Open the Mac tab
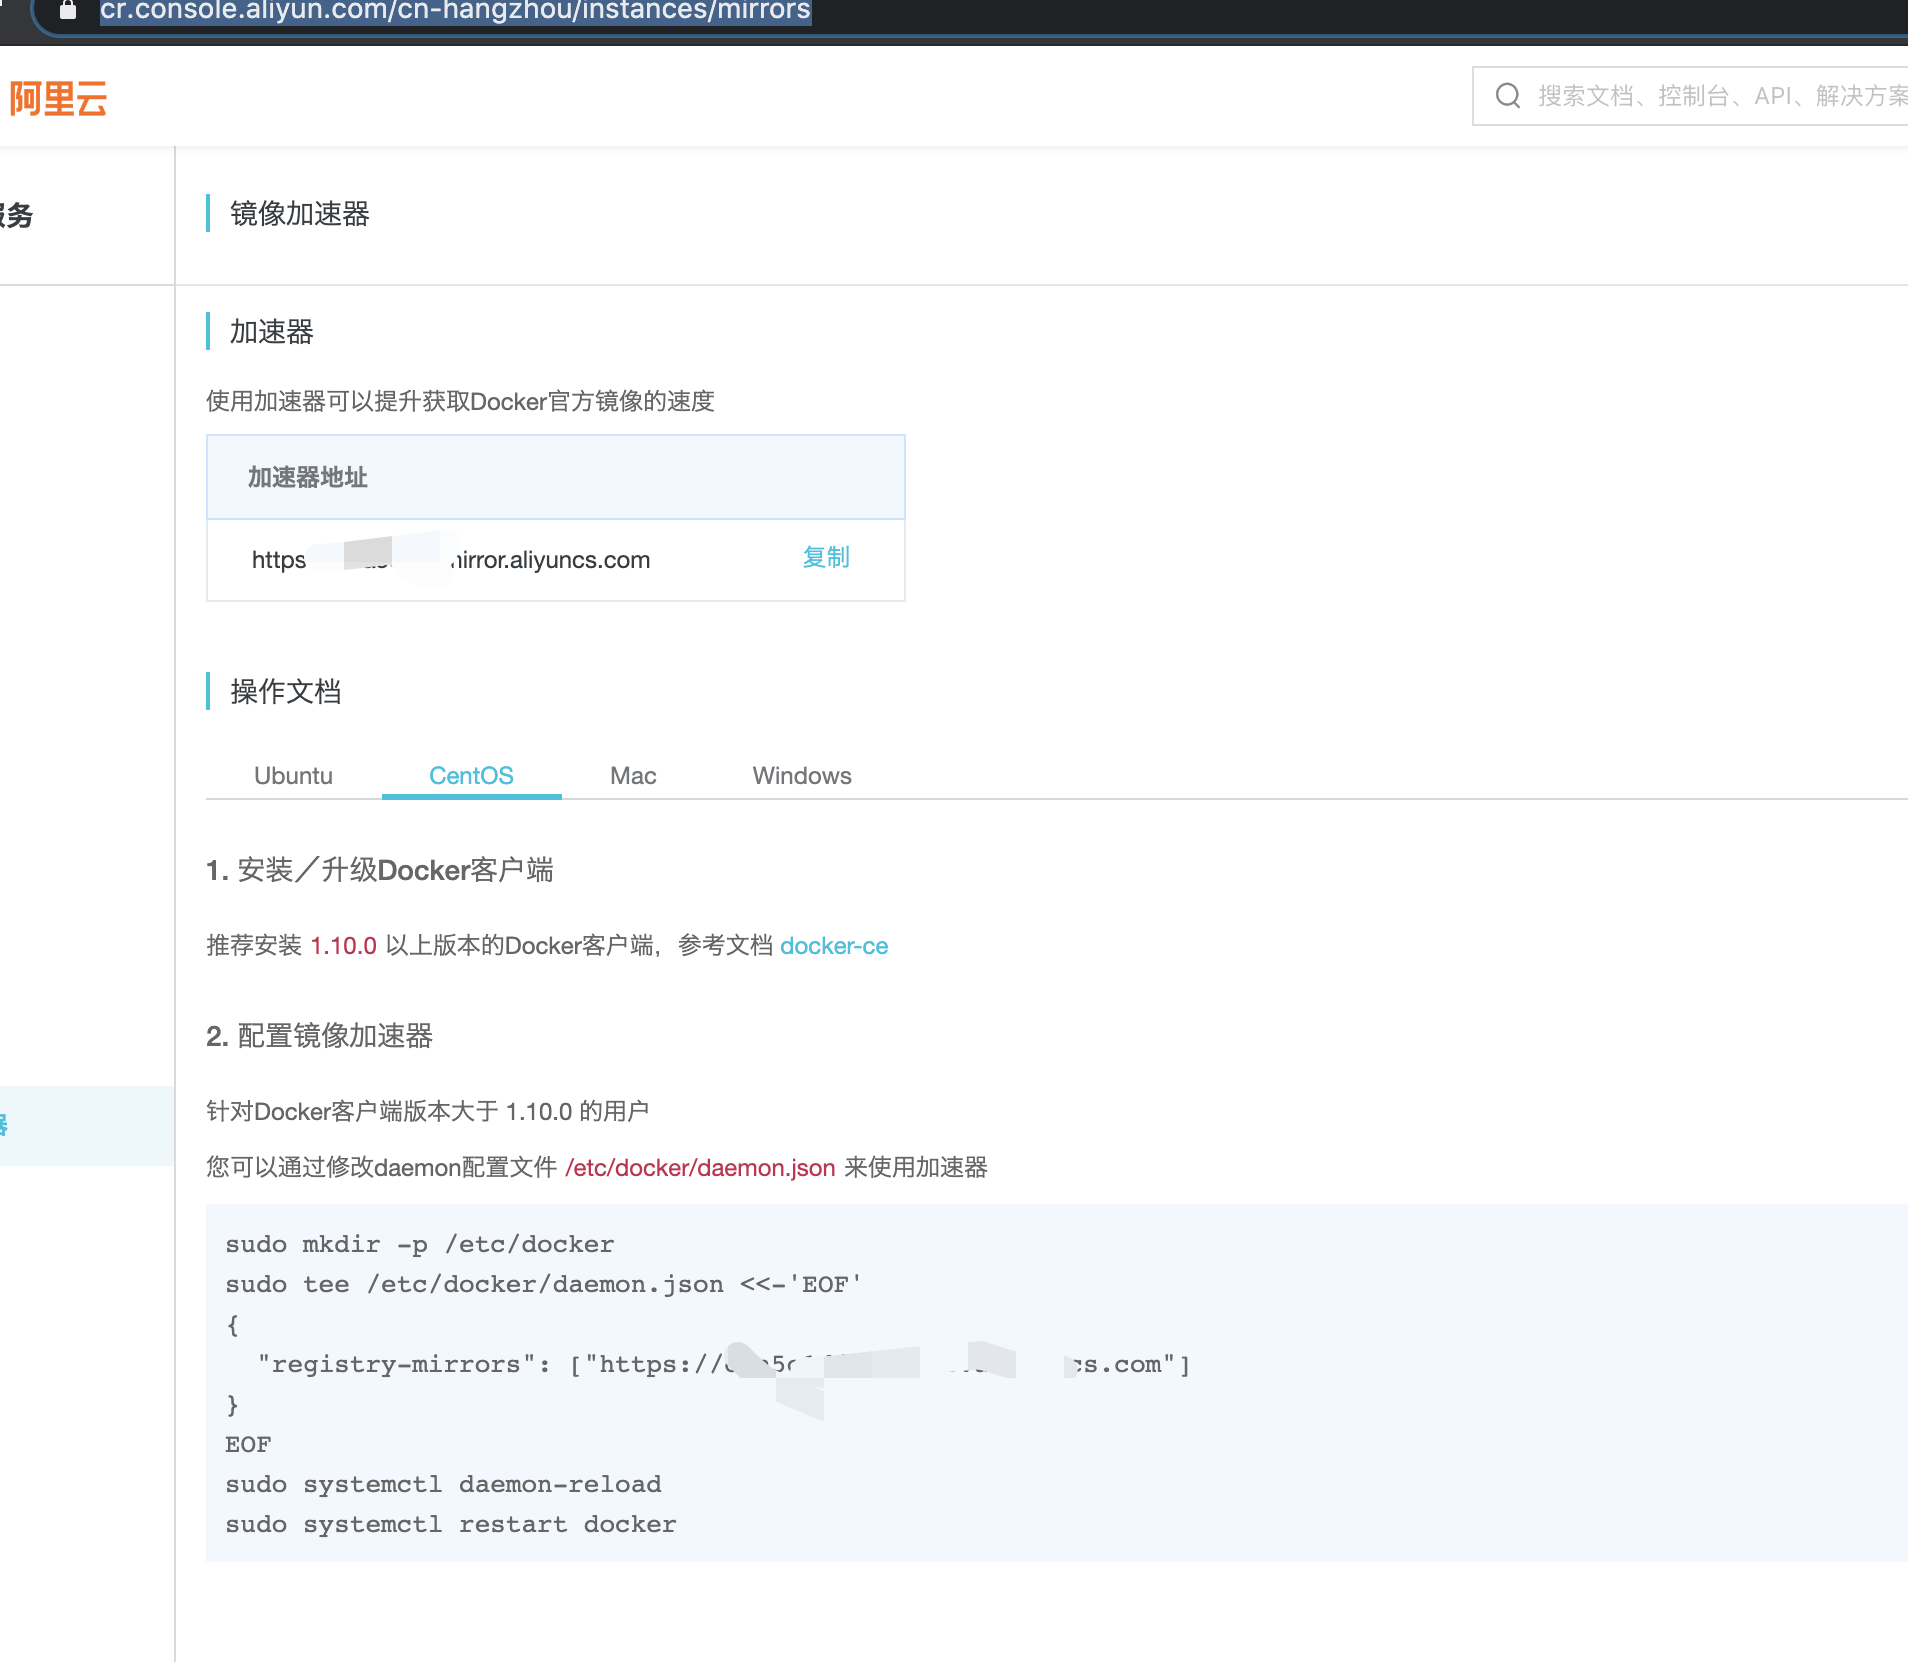The height and width of the screenshot is (1662, 1908). coord(633,776)
